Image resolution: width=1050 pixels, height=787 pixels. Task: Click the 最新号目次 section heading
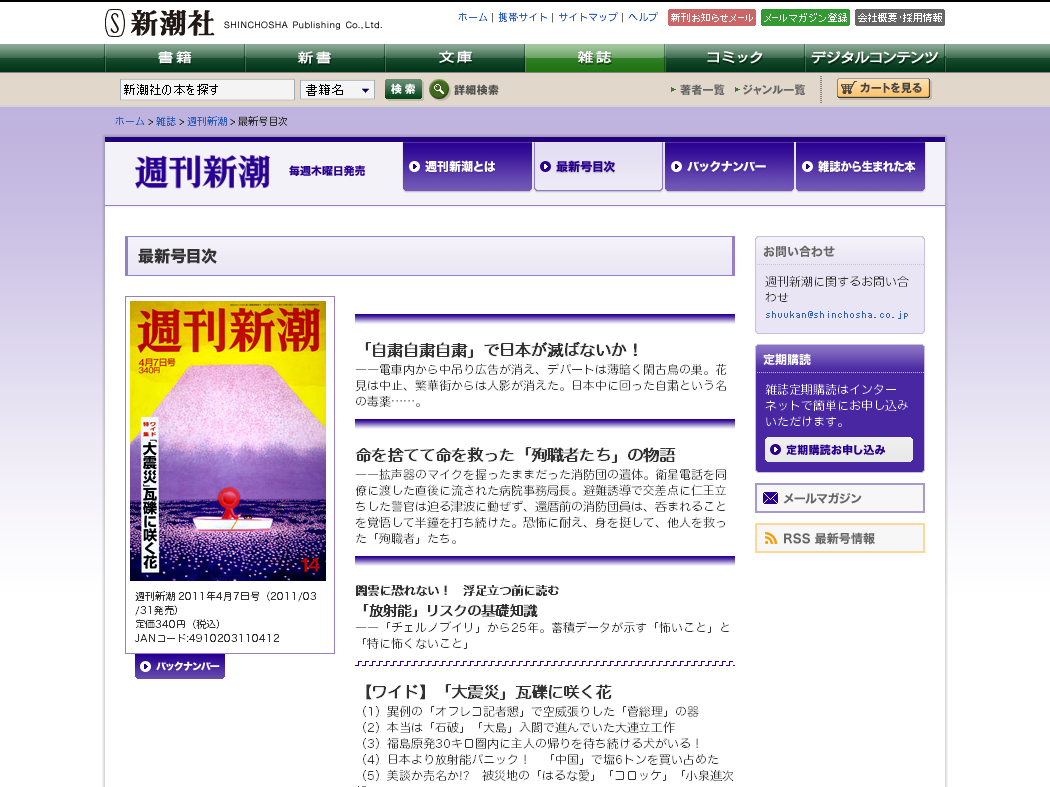(177, 257)
